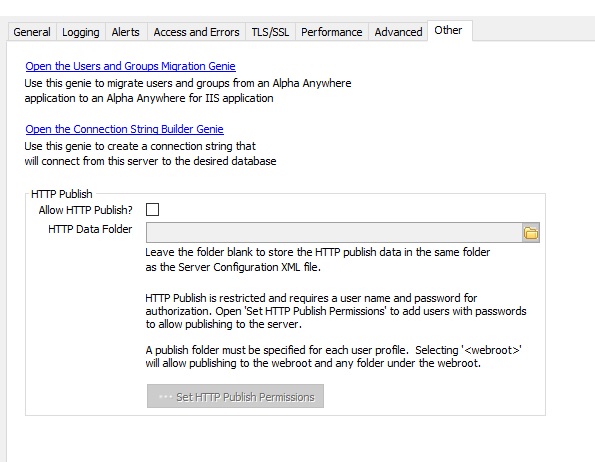This screenshot has height=462, width=595.
Task: Select the Access and Errors tab
Action: (x=197, y=32)
